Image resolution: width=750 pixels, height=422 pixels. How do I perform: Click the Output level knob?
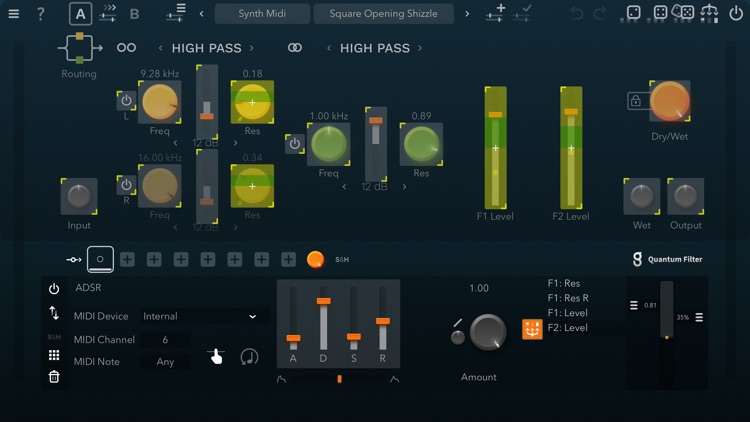pyautogui.click(x=685, y=196)
